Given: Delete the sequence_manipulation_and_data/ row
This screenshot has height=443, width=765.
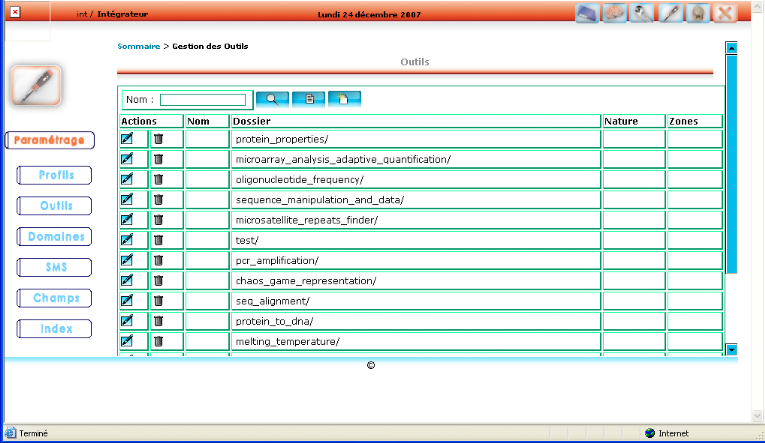Looking at the screenshot, I should 158,200.
